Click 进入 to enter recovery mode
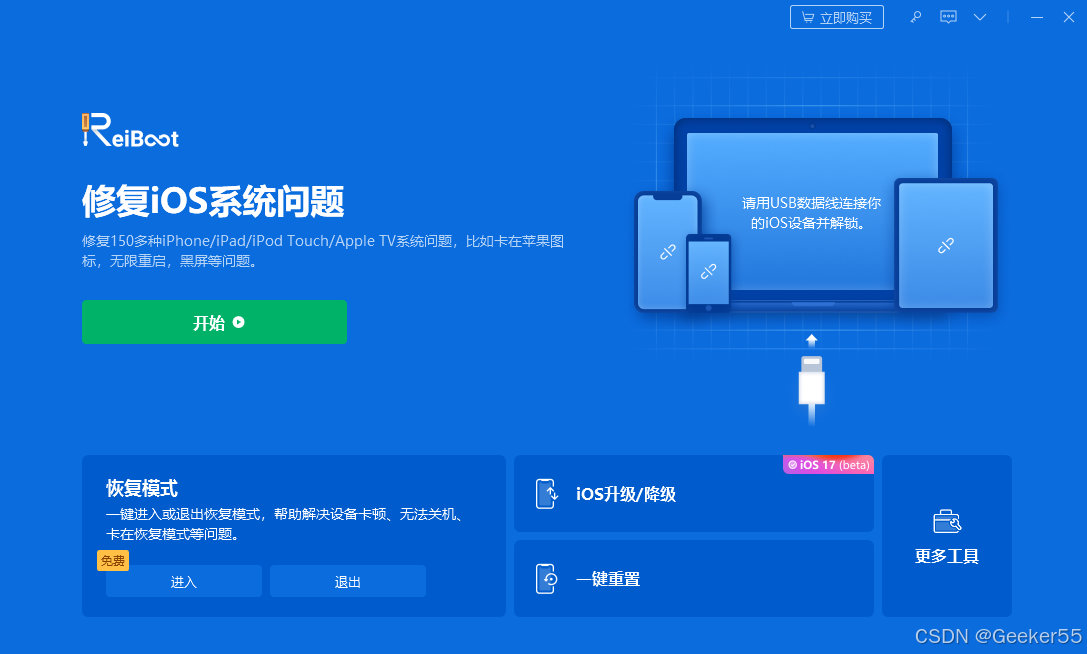 [x=184, y=581]
